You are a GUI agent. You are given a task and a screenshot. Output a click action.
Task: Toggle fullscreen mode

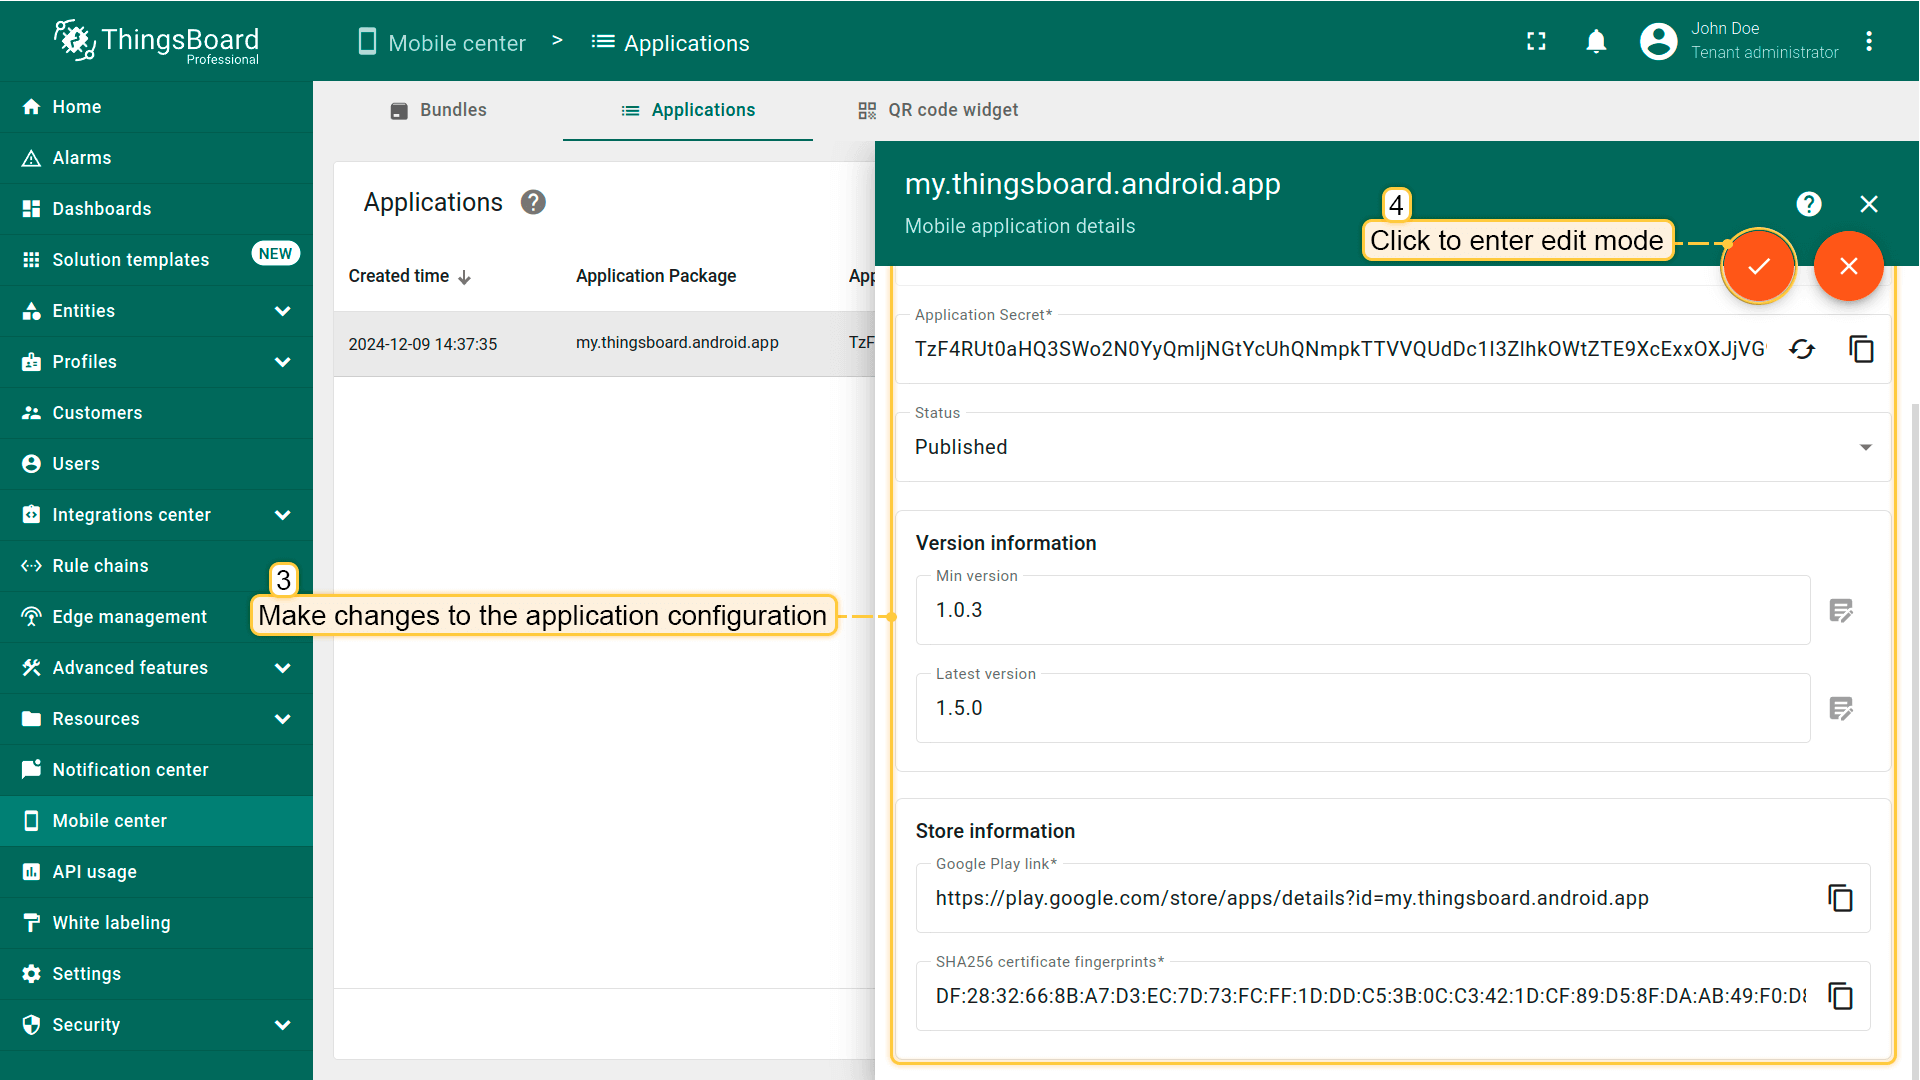point(1536,41)
